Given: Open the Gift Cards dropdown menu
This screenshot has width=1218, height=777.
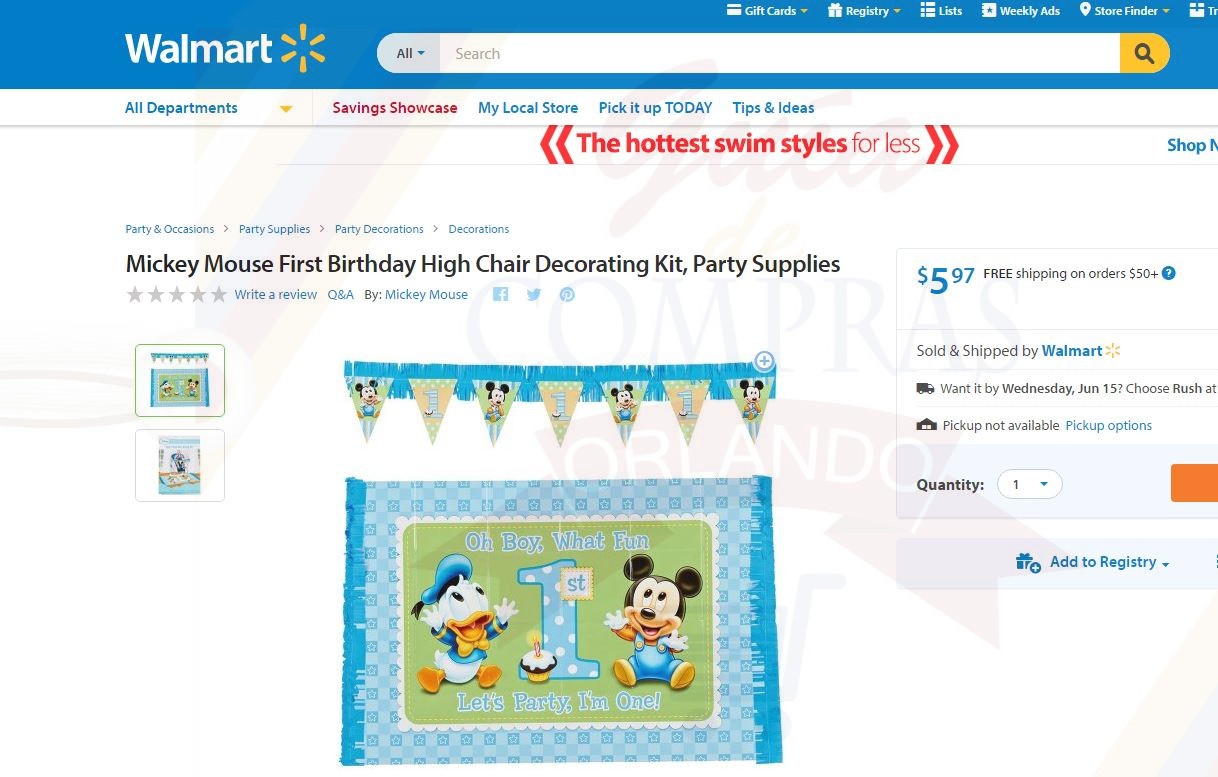Looking at the screenshot, I should point(769,11).
